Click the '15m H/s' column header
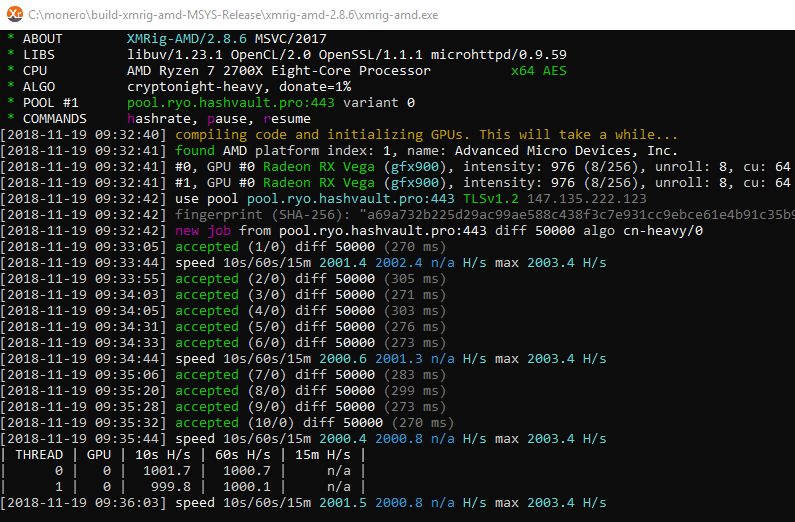Screen dimensions: 795x522 (x=323, y=455)
